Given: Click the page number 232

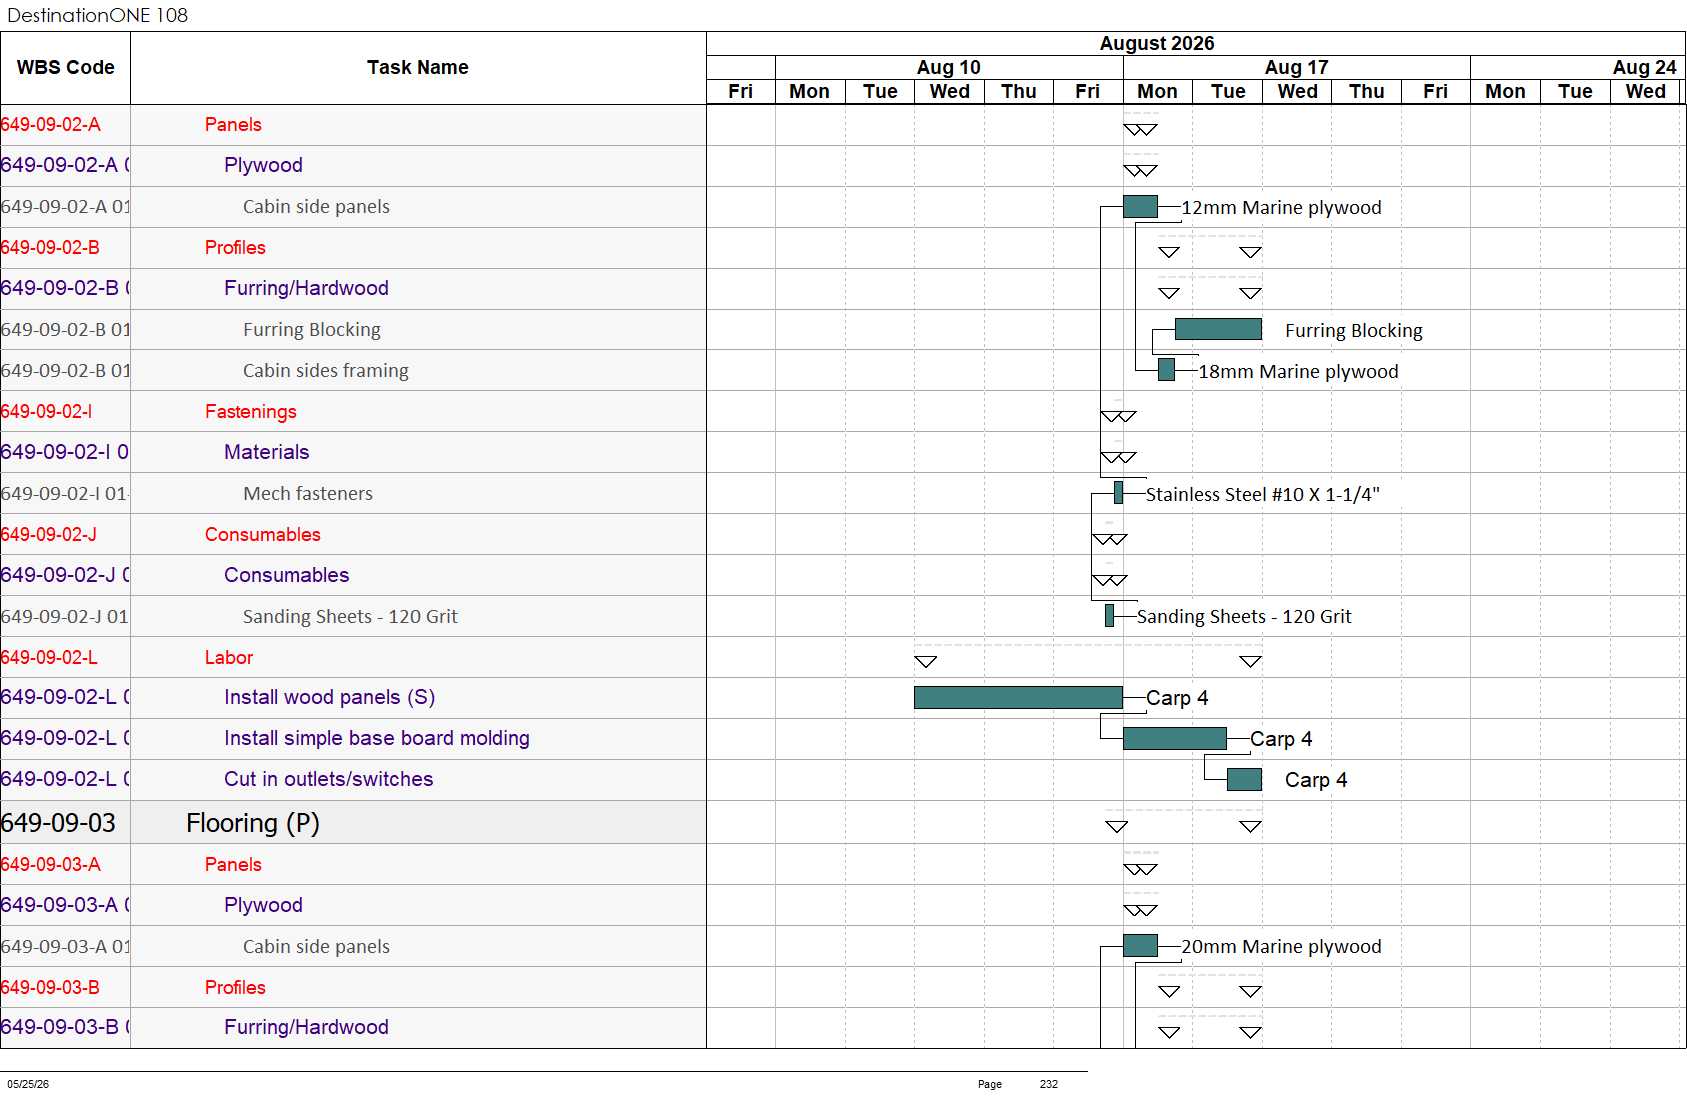Looking at the screenshot, I should [1048, 1084].
